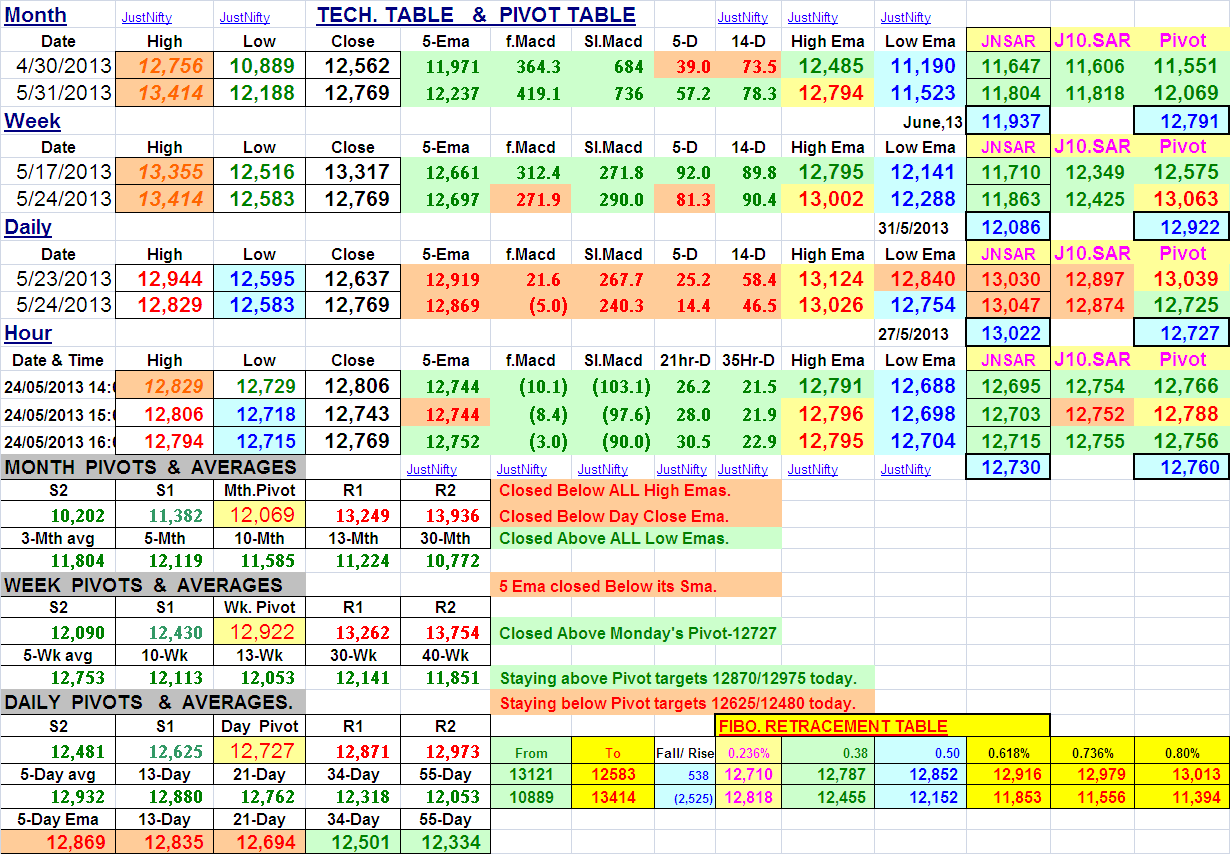Select the 27/5/2013 label cell
1230x854 pixels.
[921, 333]
